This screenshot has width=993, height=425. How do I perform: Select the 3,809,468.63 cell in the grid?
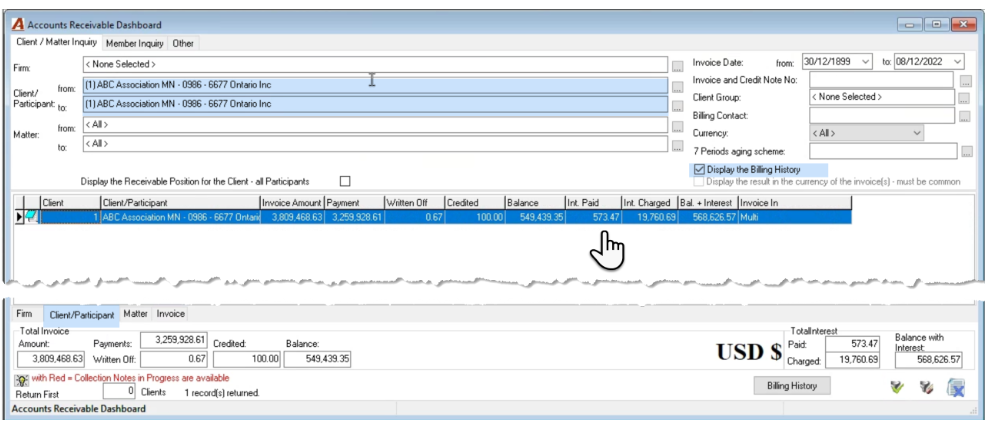[292, 217]
